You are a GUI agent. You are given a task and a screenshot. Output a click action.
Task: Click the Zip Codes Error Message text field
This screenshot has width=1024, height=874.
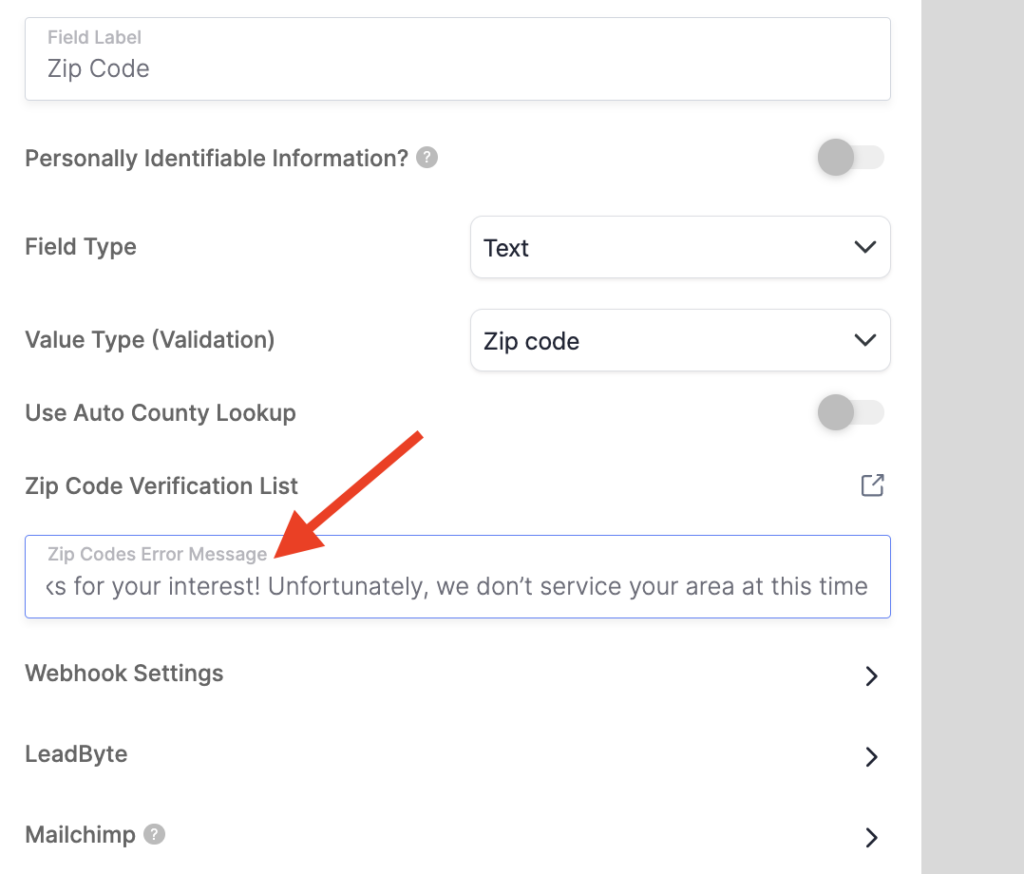(457, 586)
